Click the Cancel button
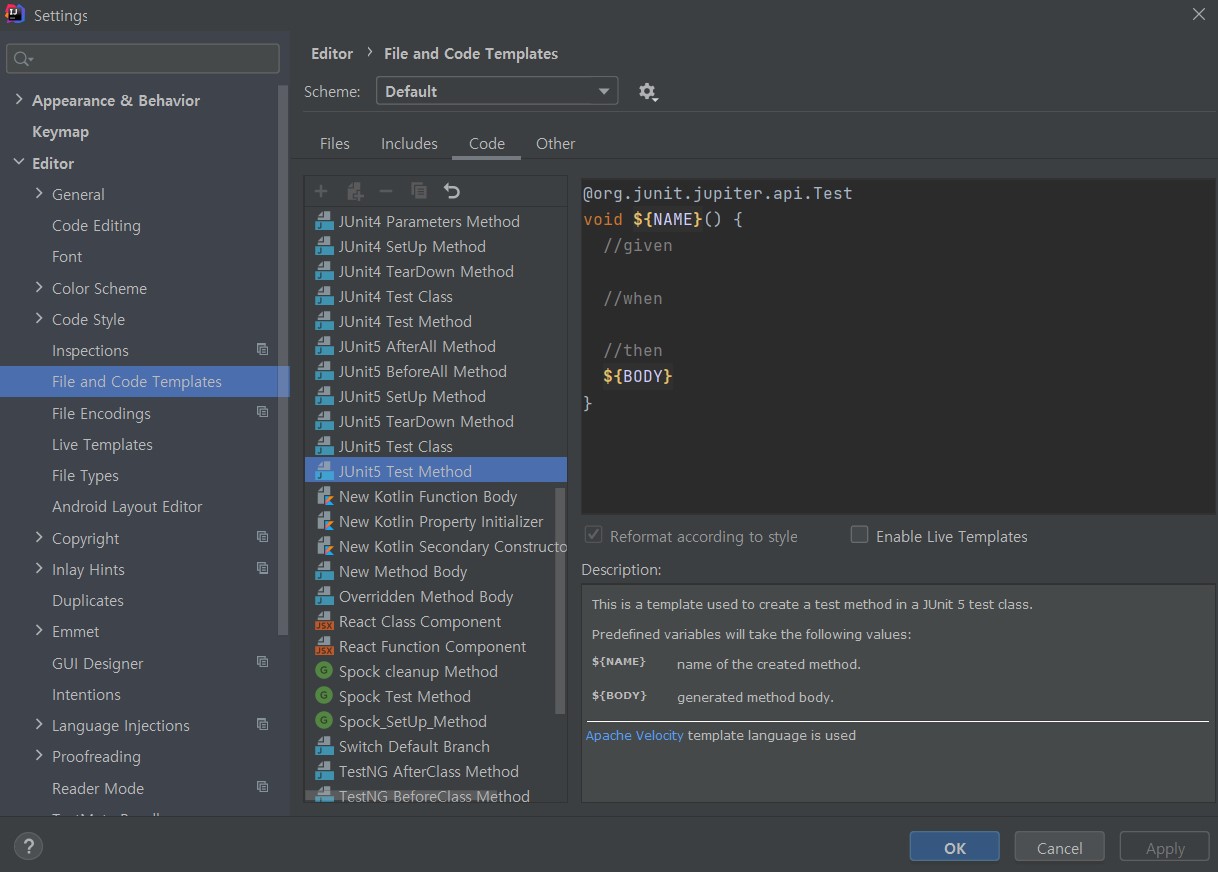Screen dimensions: 1218x872 [x=1060, y=847]
